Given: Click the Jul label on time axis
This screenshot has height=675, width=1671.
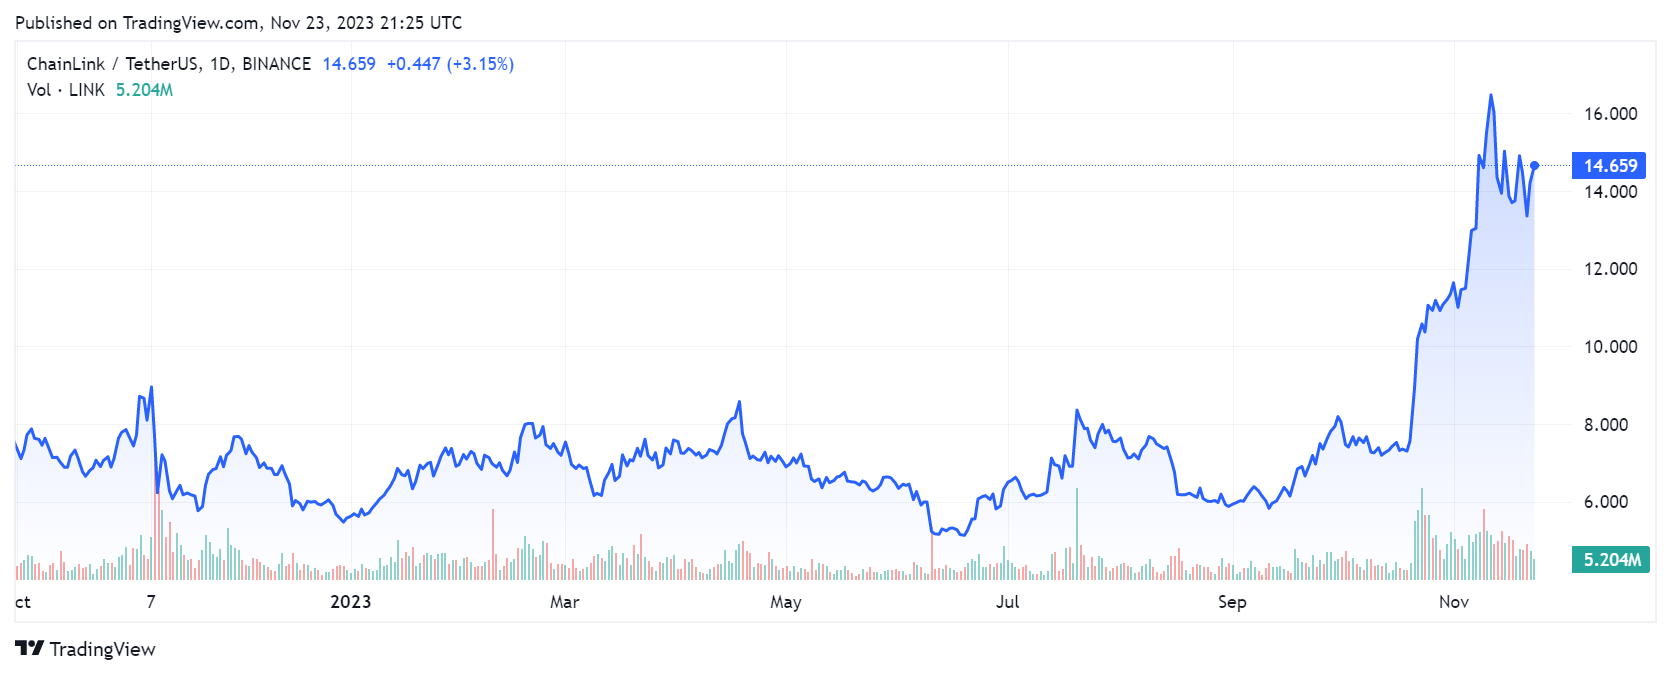Looking at the screenshot, I should coord(1007,602).
